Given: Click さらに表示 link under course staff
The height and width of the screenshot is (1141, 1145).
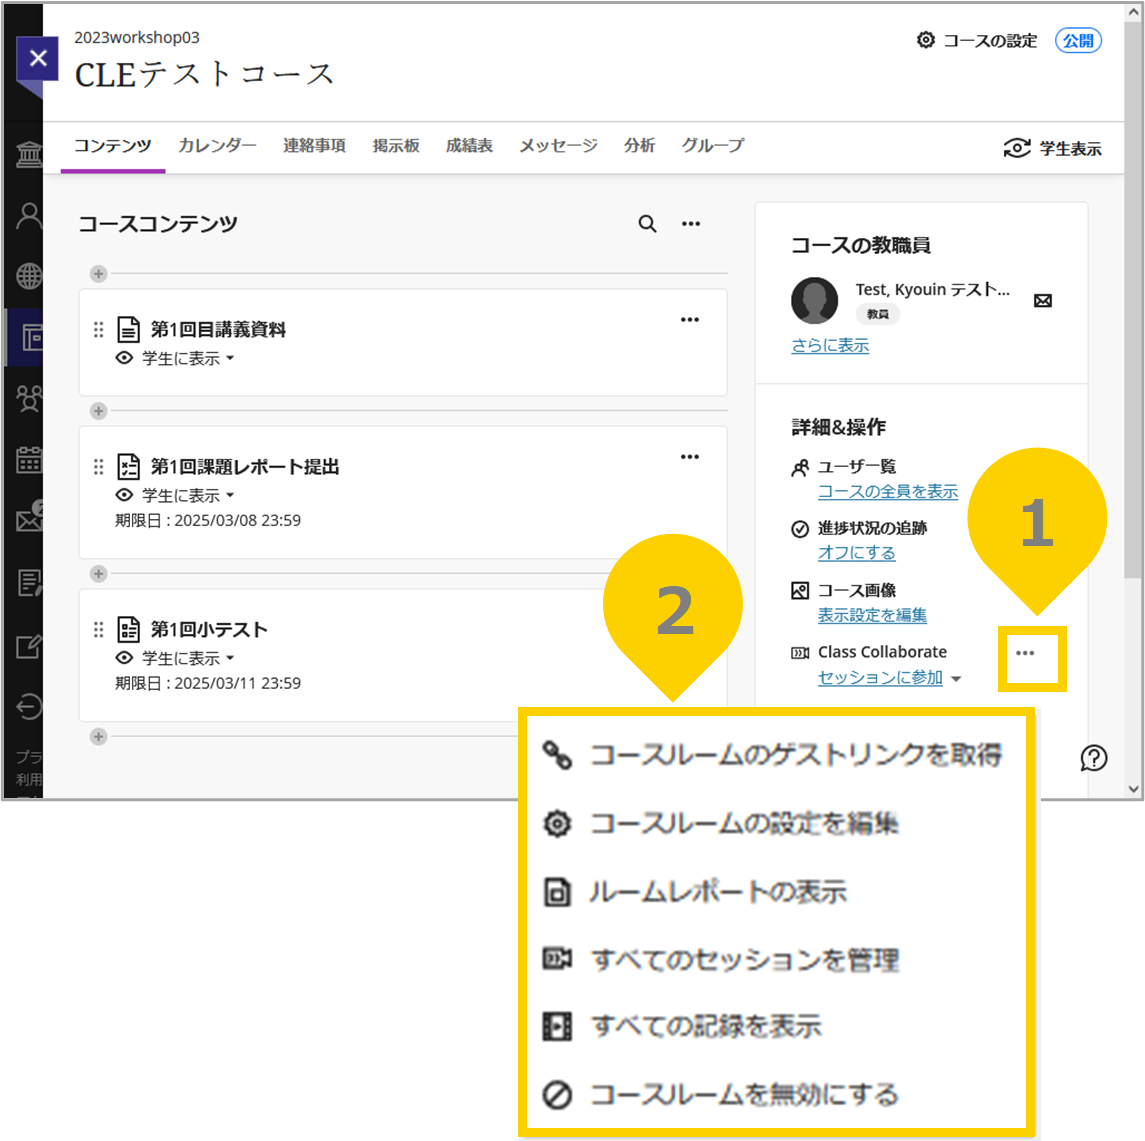Looking at the screenshot, I should (830, 345).
